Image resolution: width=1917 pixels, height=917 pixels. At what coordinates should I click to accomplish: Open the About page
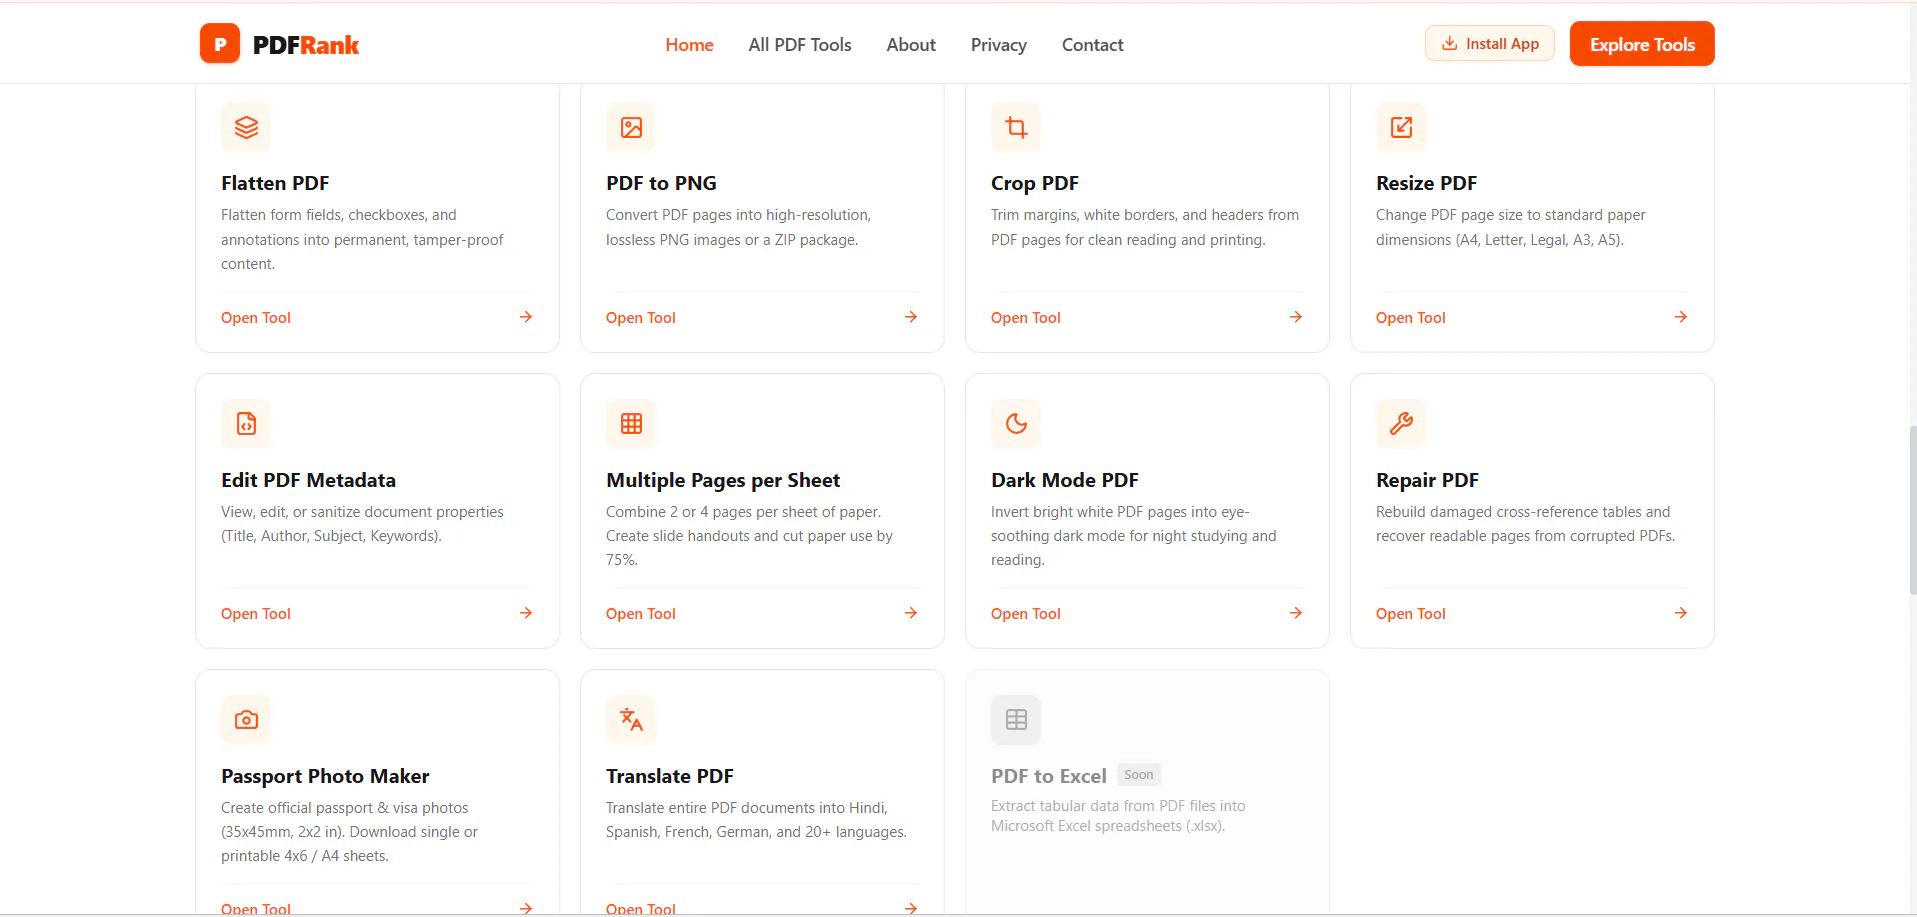point(911,45)
